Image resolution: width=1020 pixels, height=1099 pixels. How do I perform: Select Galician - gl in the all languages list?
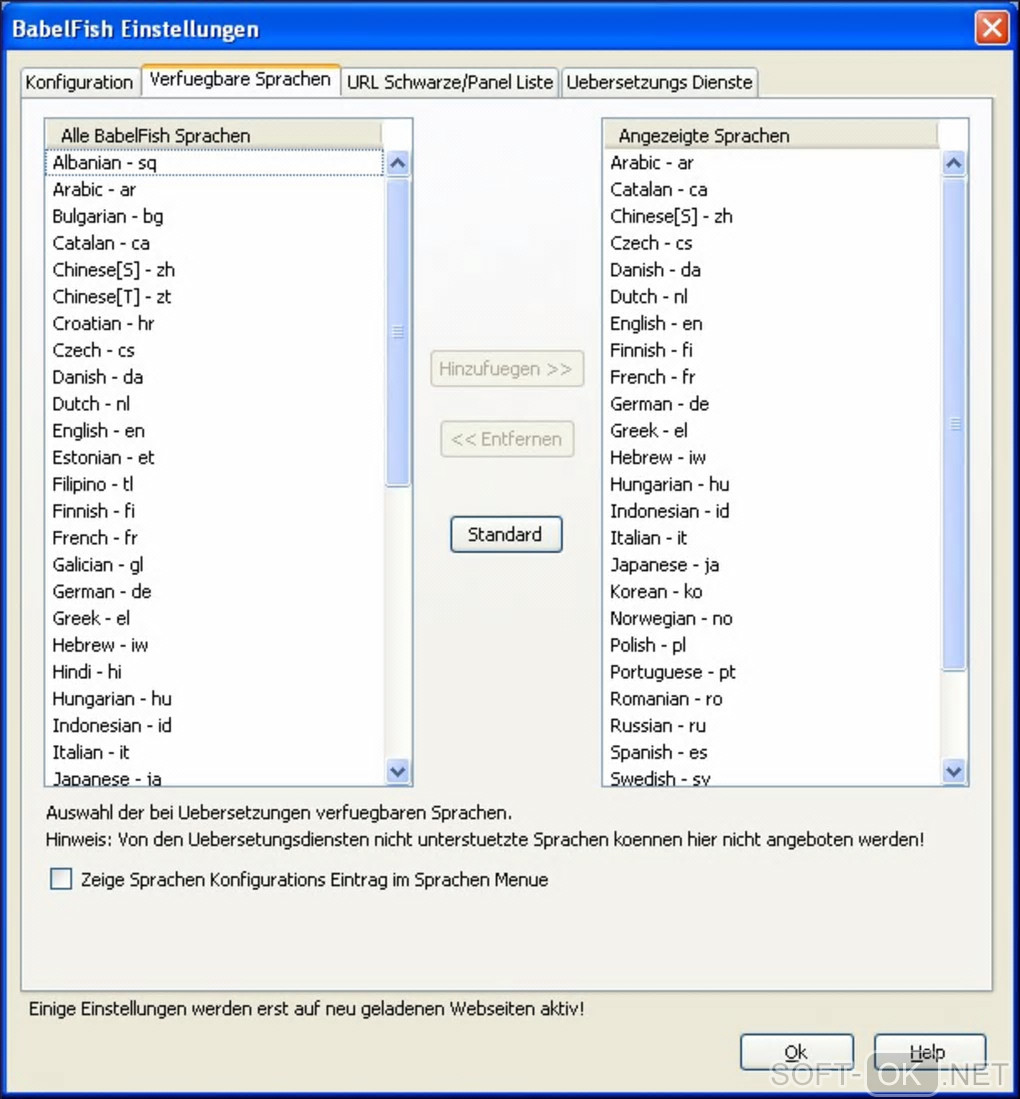[215, 564]
